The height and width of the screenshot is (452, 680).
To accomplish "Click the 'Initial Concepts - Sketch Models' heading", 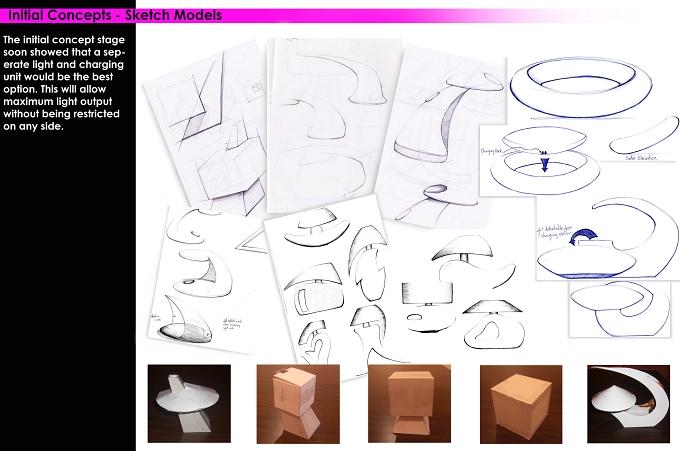I will (115, 15).
